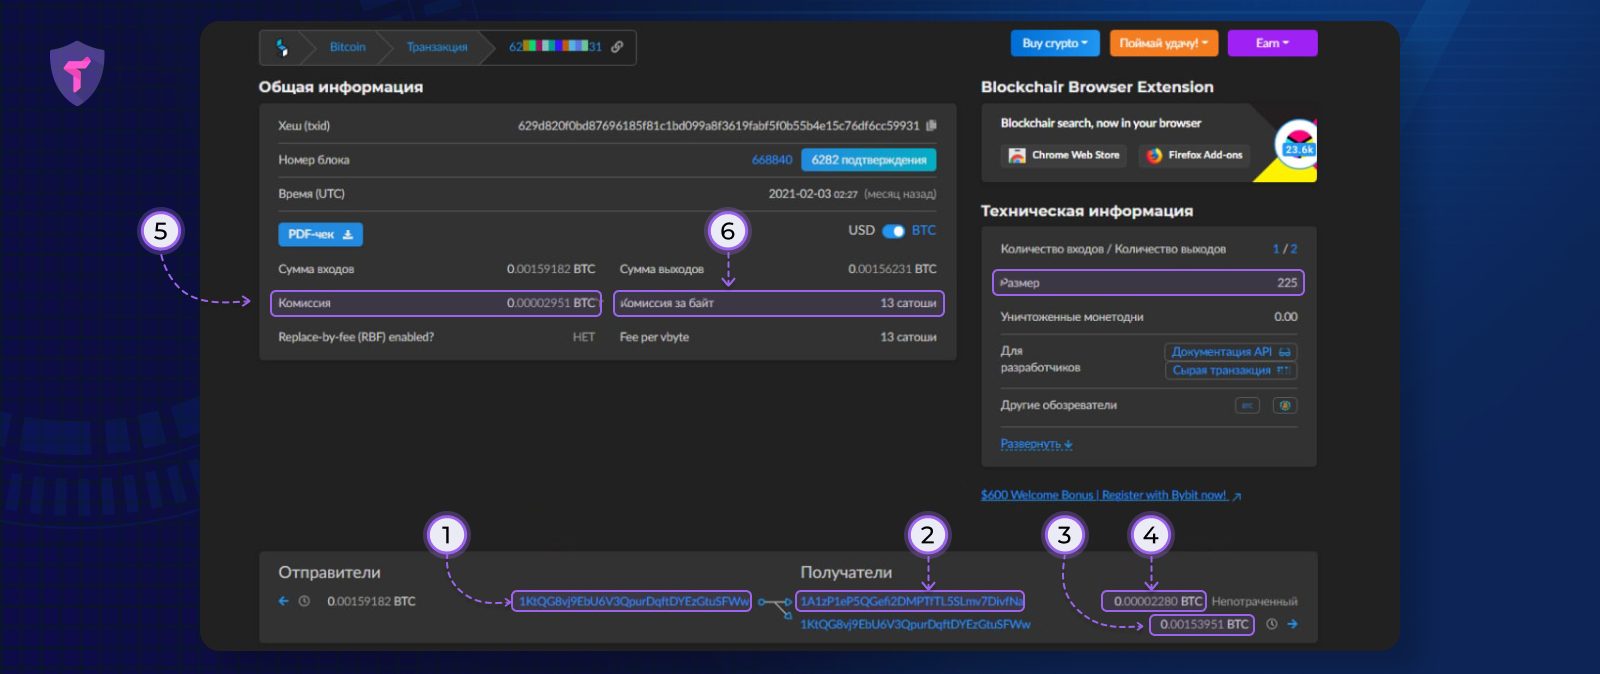Go to Bitcoin in the breadcrumb

point(347,47)
